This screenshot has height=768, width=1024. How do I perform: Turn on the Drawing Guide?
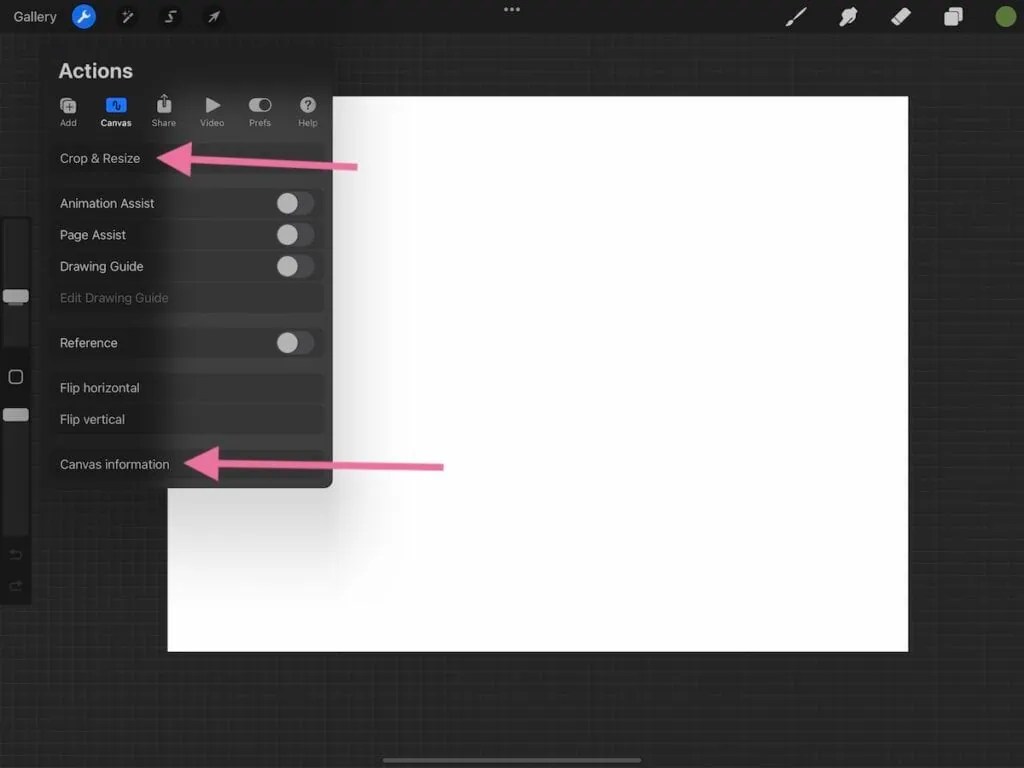[293, 266]
